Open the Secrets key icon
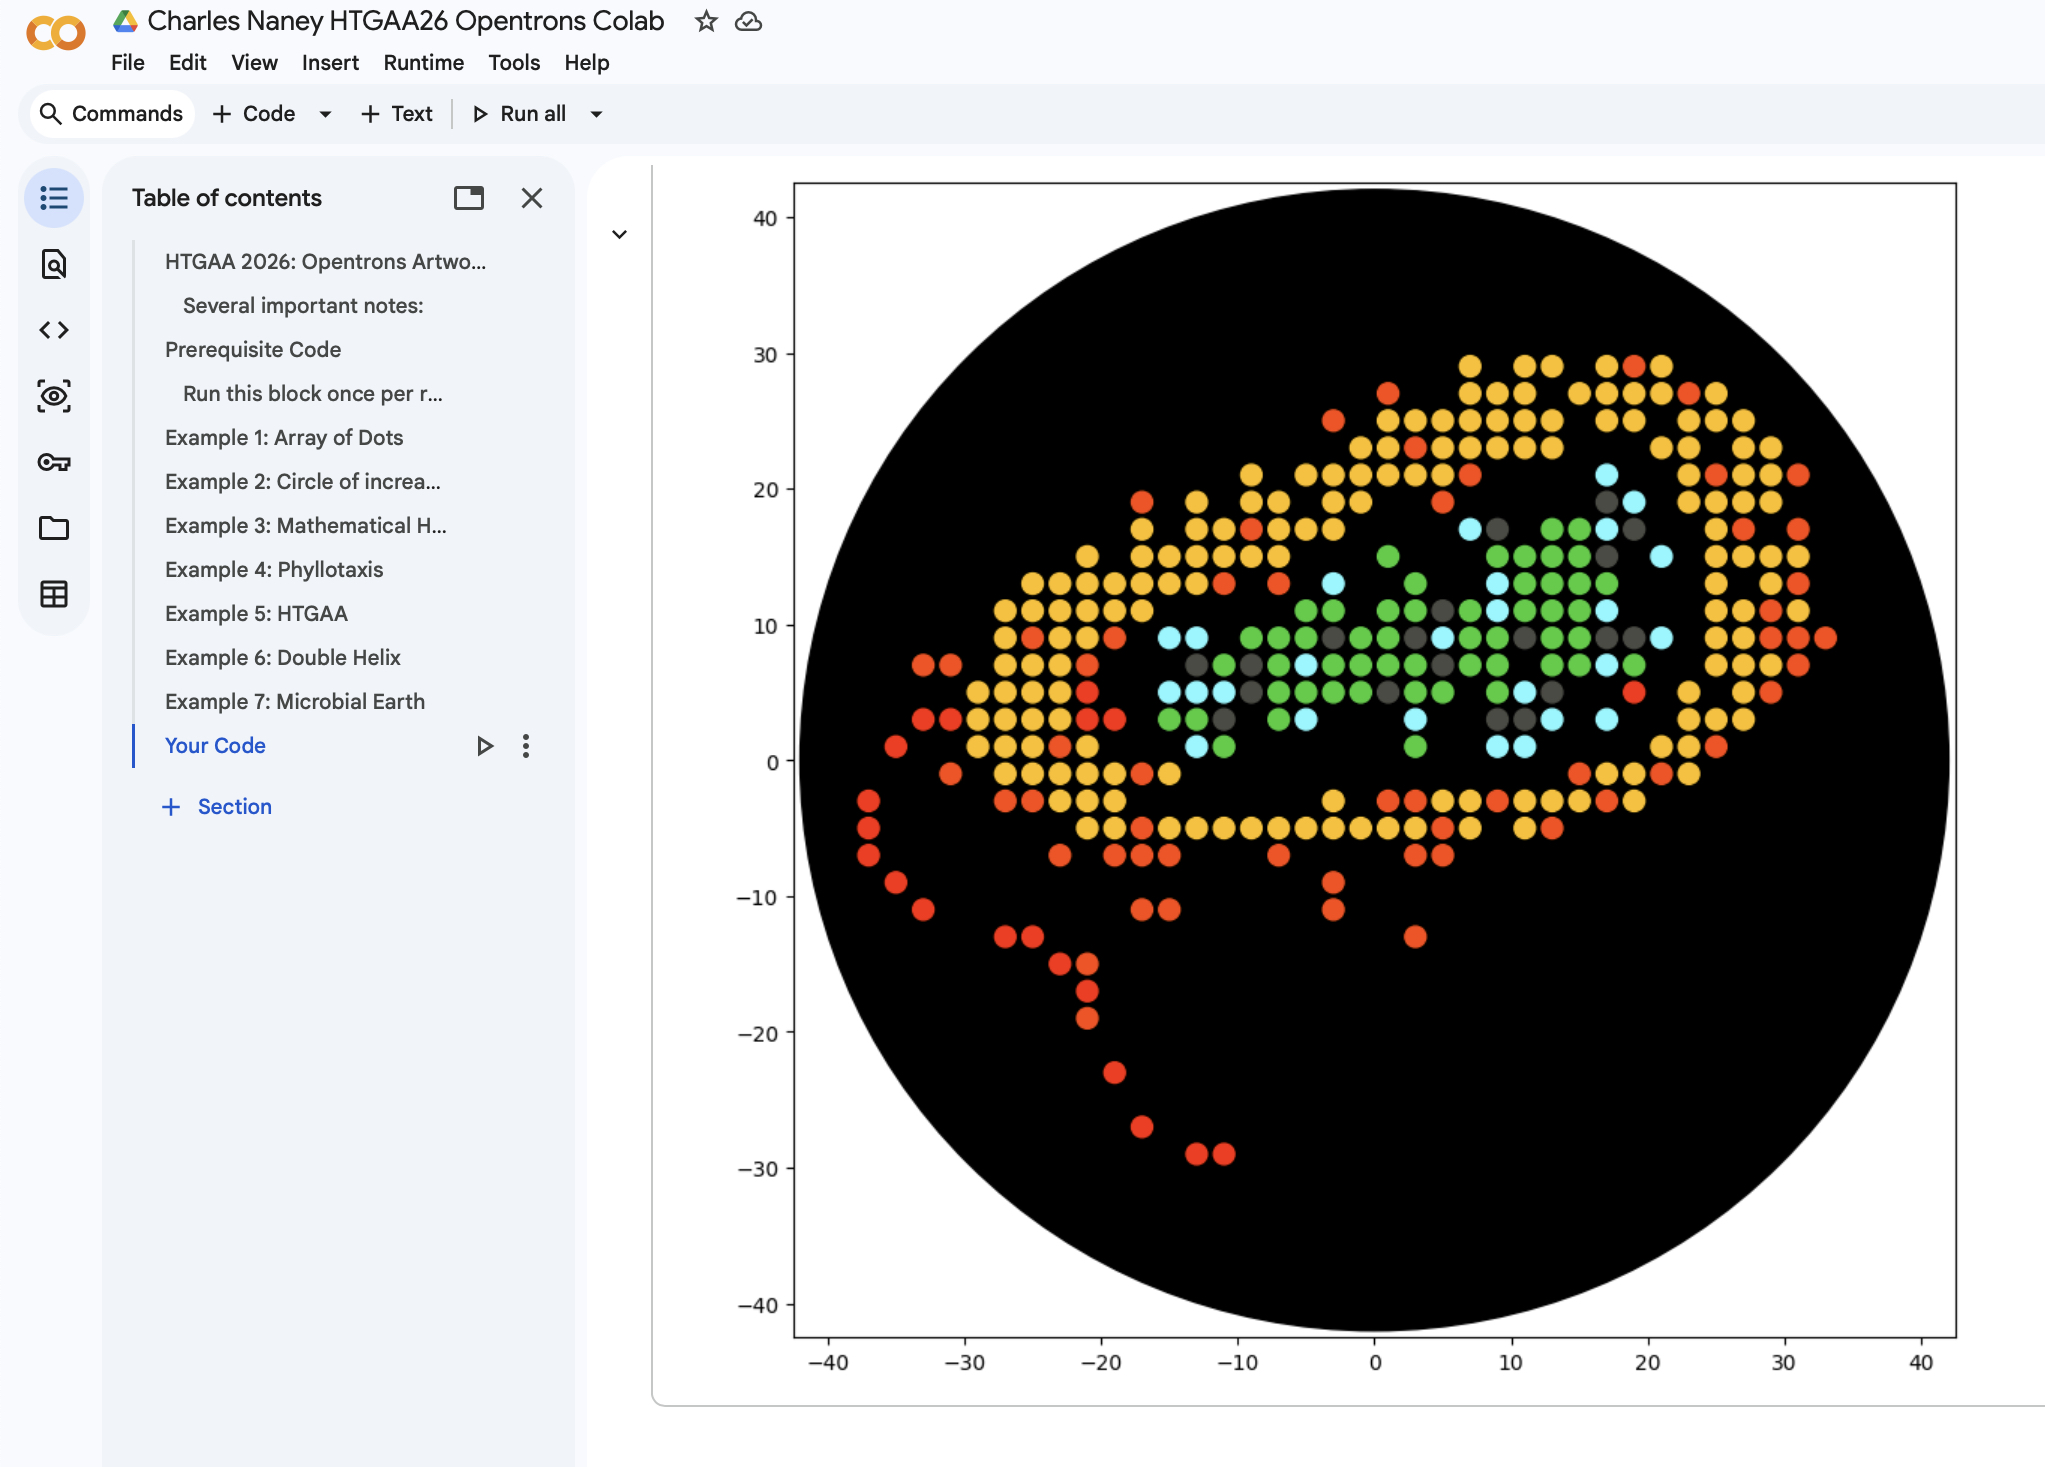The width and height of the screenshot is (2045, 1467). [x=54, y=462]
